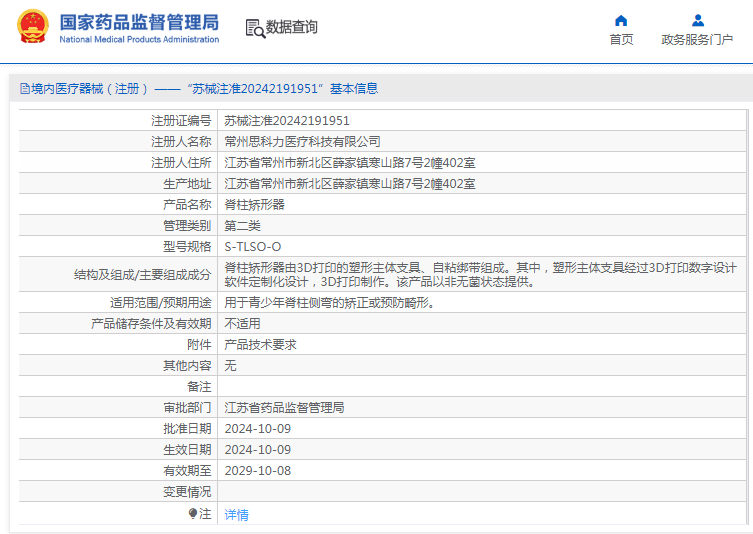Viewport: 753px width, 534px height.
Task: Click the 型号规格 row label
Action: [x=187, y=247]
